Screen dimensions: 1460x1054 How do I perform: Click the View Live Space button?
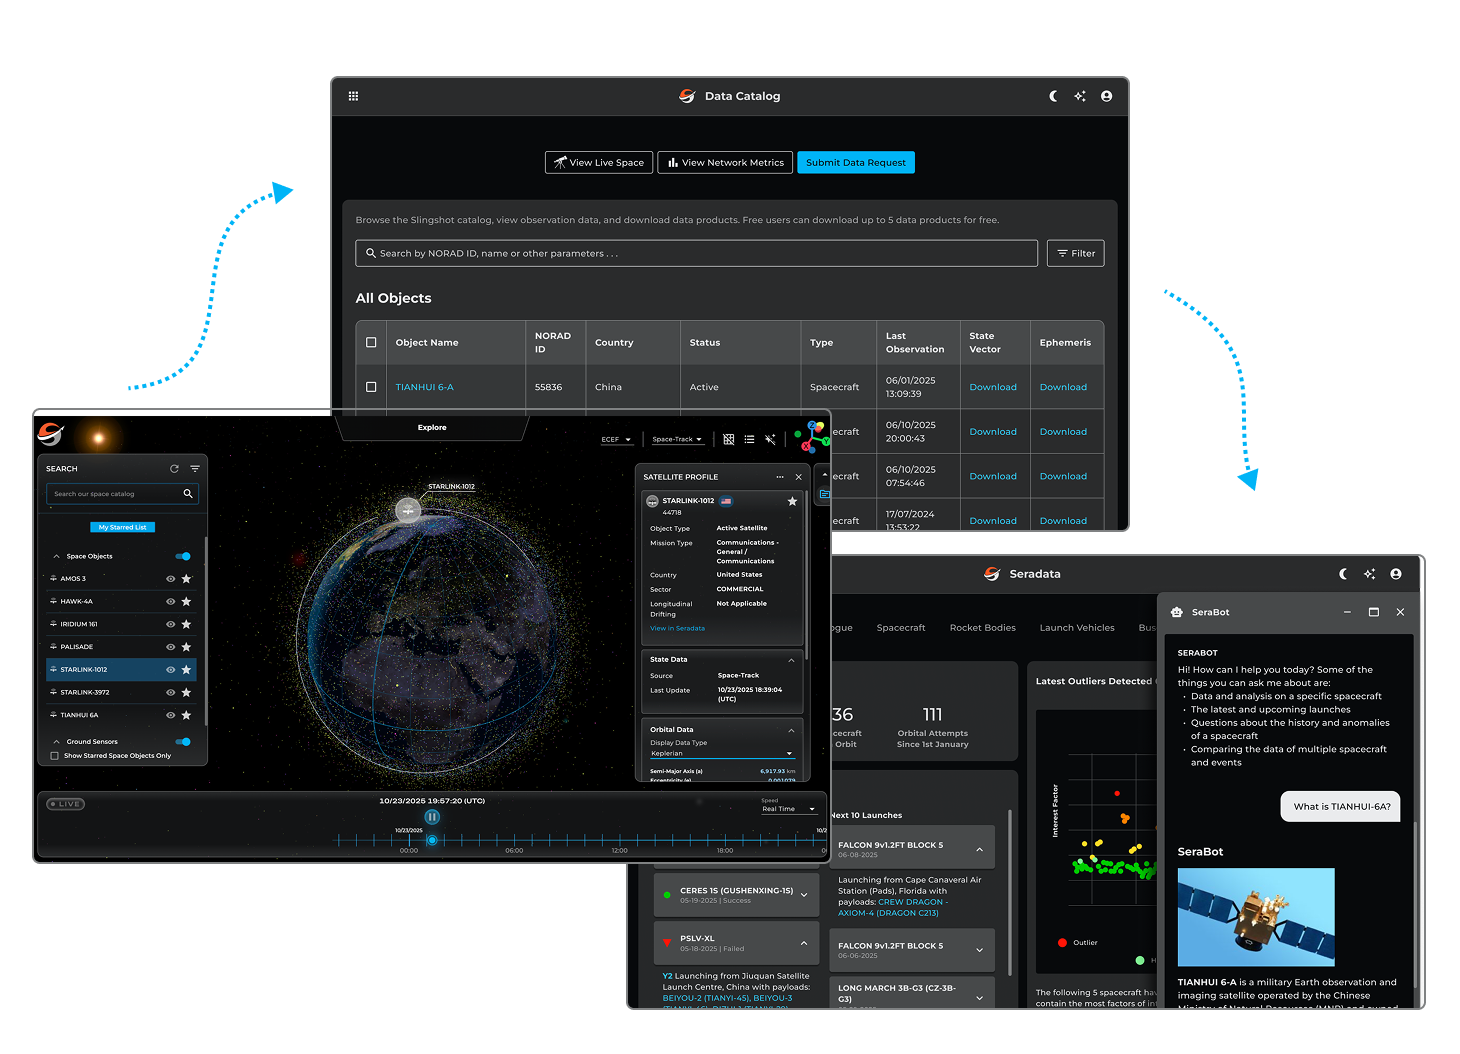pos(599,162)
